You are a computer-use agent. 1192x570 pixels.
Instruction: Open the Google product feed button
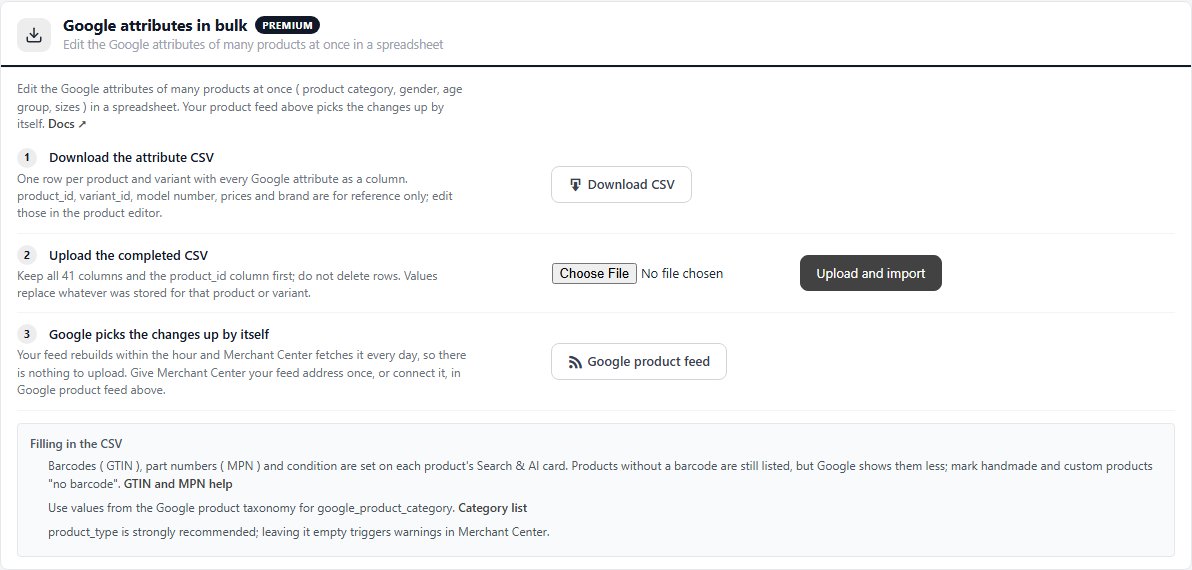[x=639, y=362]
